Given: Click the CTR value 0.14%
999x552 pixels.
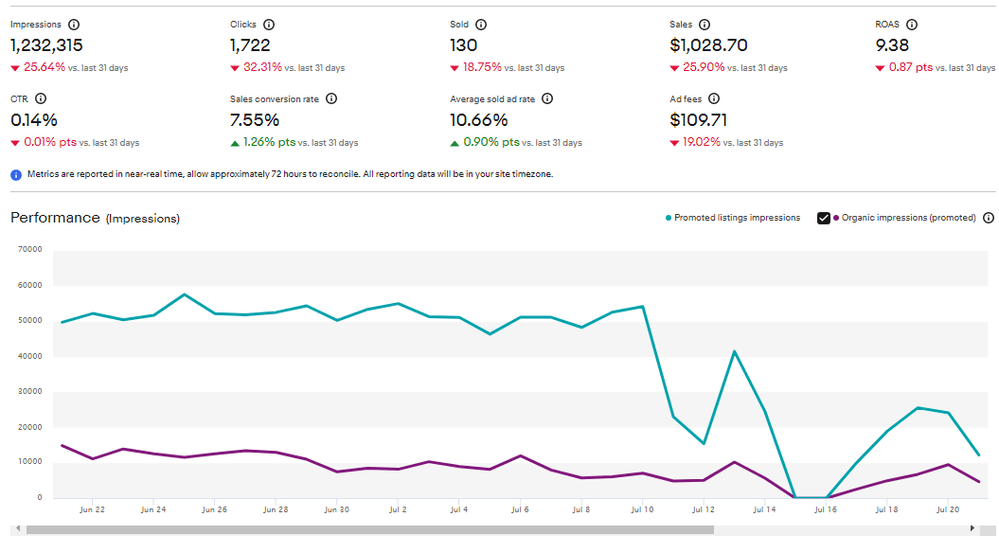Looking at the screenshot, I should click(34, 120).
